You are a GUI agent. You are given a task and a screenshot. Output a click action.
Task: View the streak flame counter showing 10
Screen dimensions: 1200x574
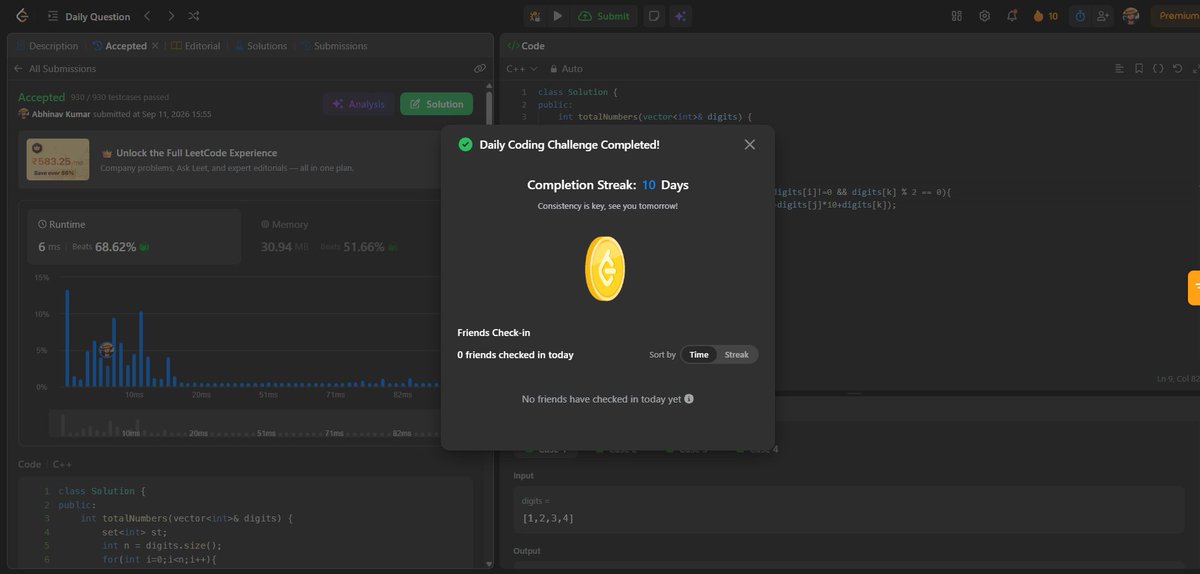click(1046, 16)
